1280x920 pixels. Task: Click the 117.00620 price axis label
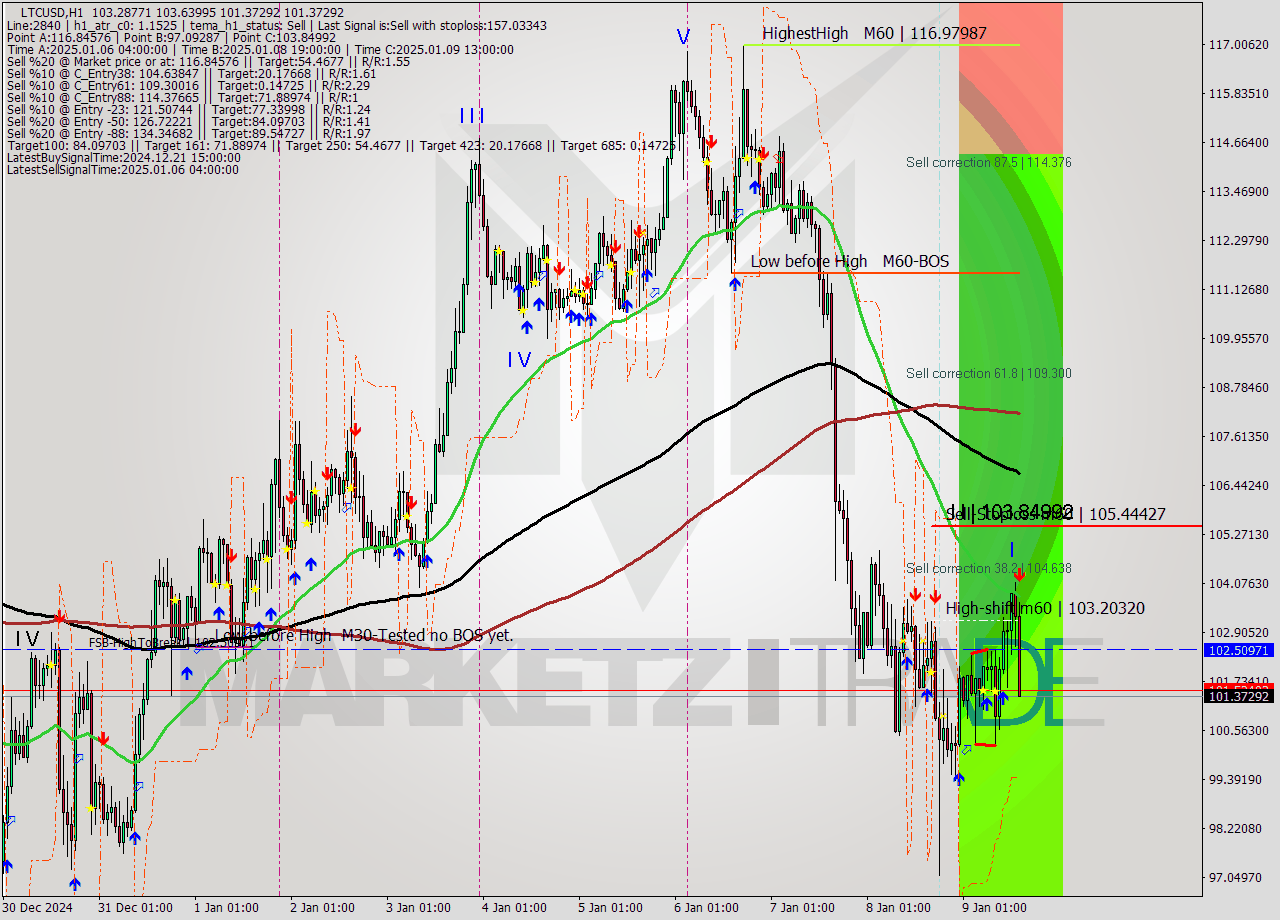(1238, 45)
